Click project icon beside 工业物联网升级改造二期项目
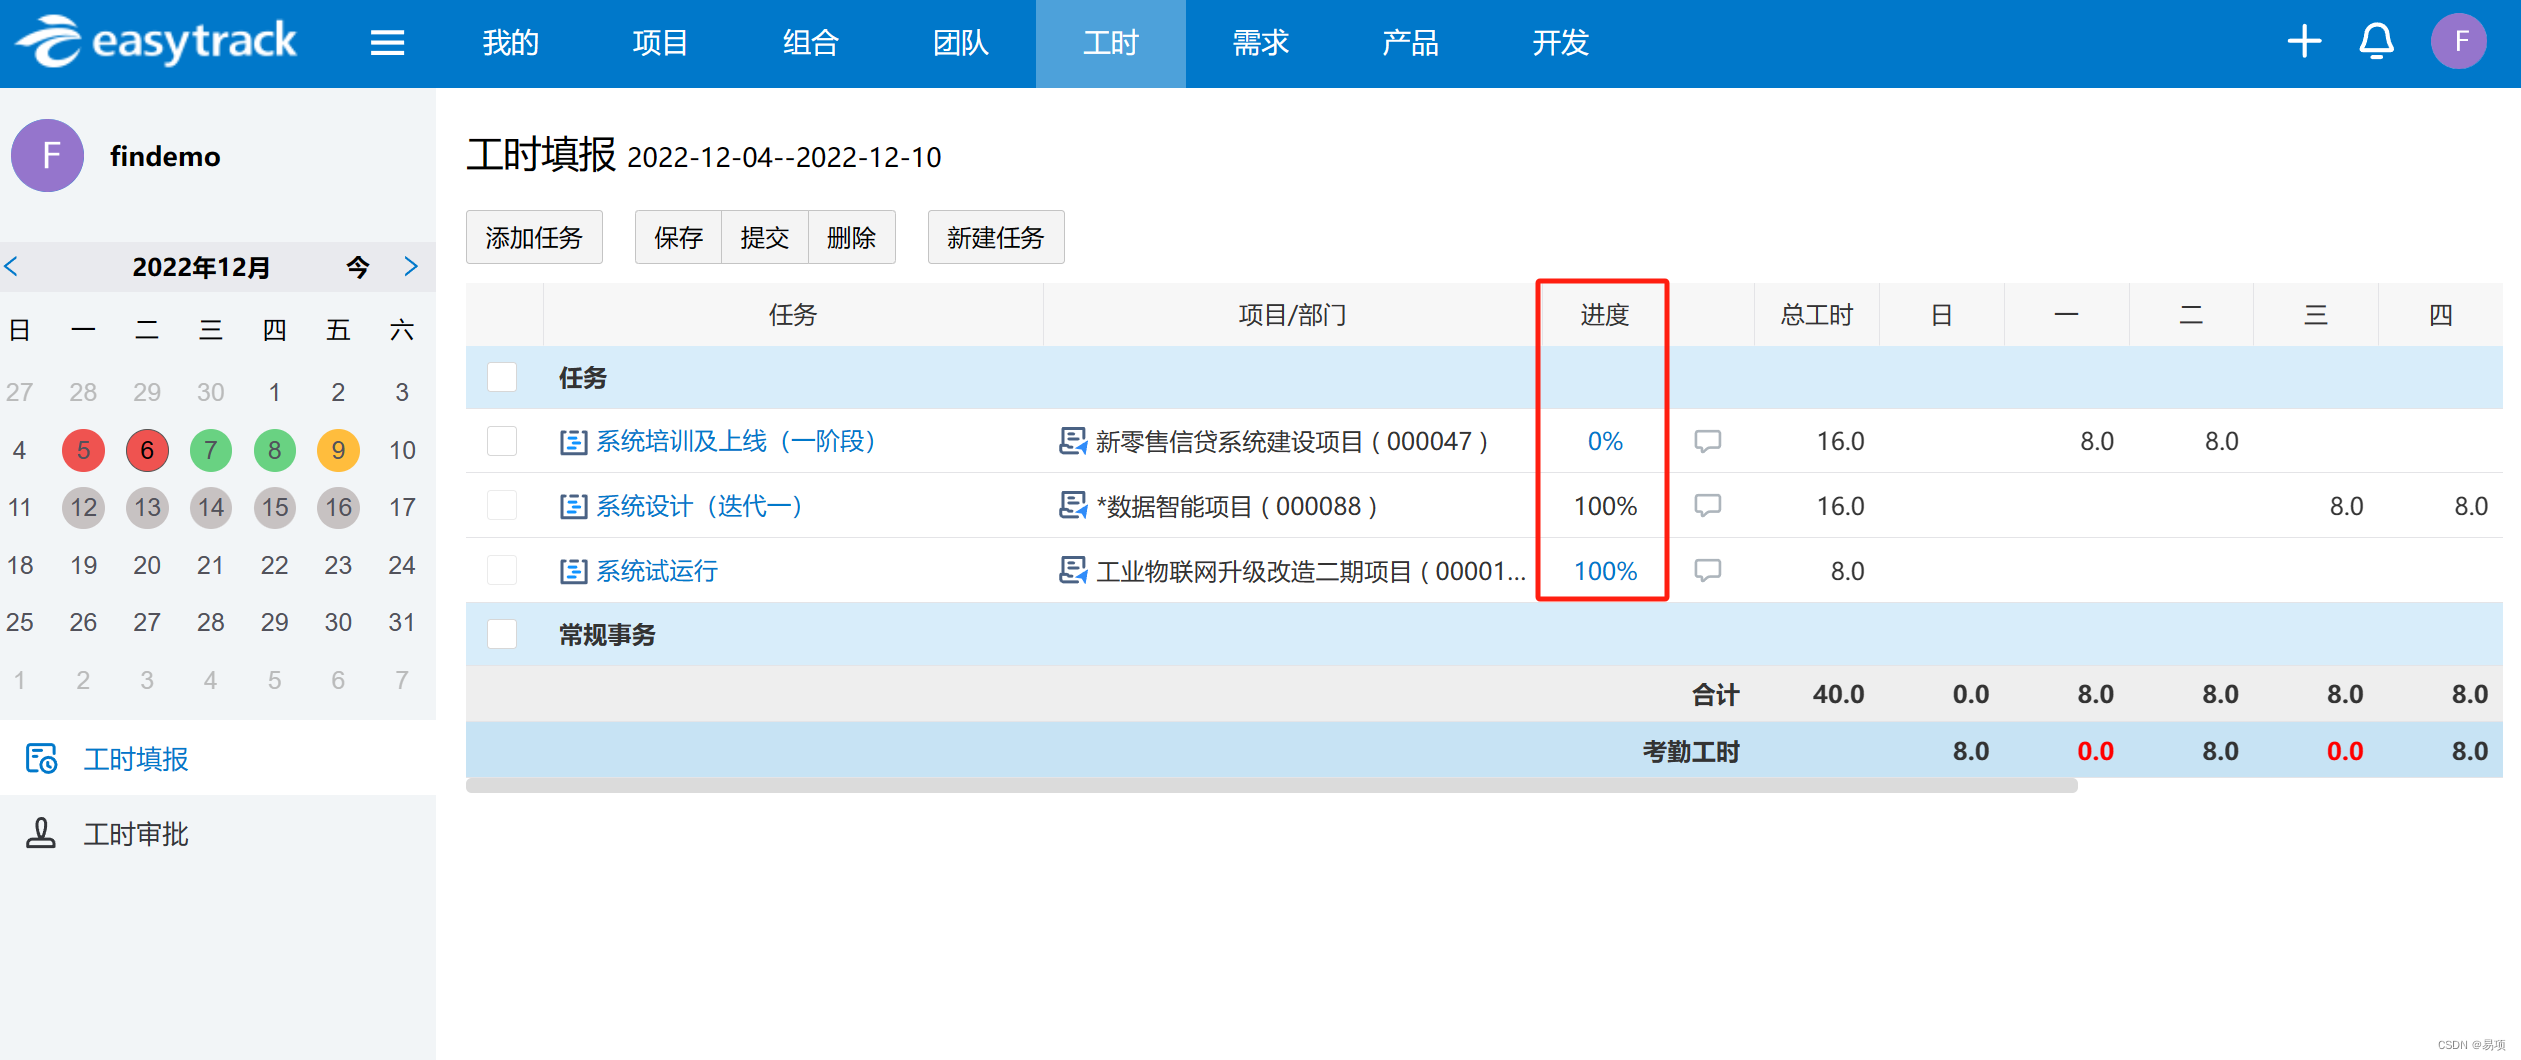 (x=1072, y=571)
